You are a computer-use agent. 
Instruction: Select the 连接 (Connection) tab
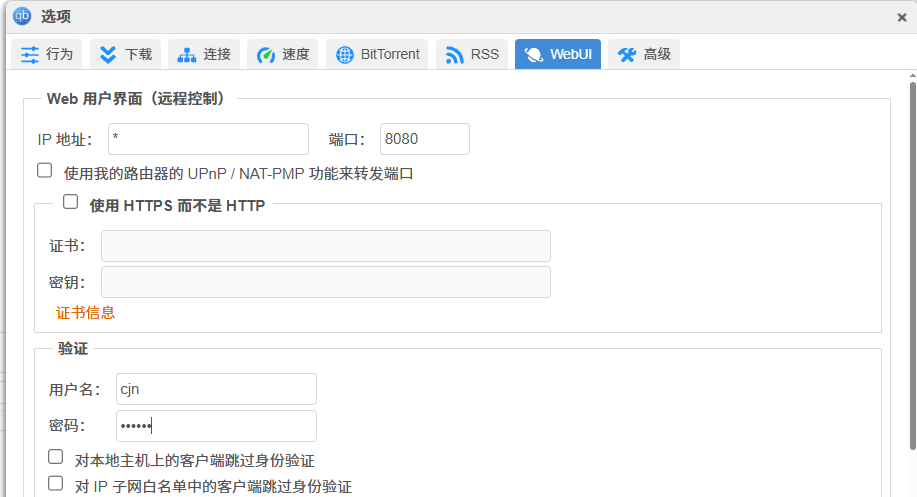tap(204, 54)
